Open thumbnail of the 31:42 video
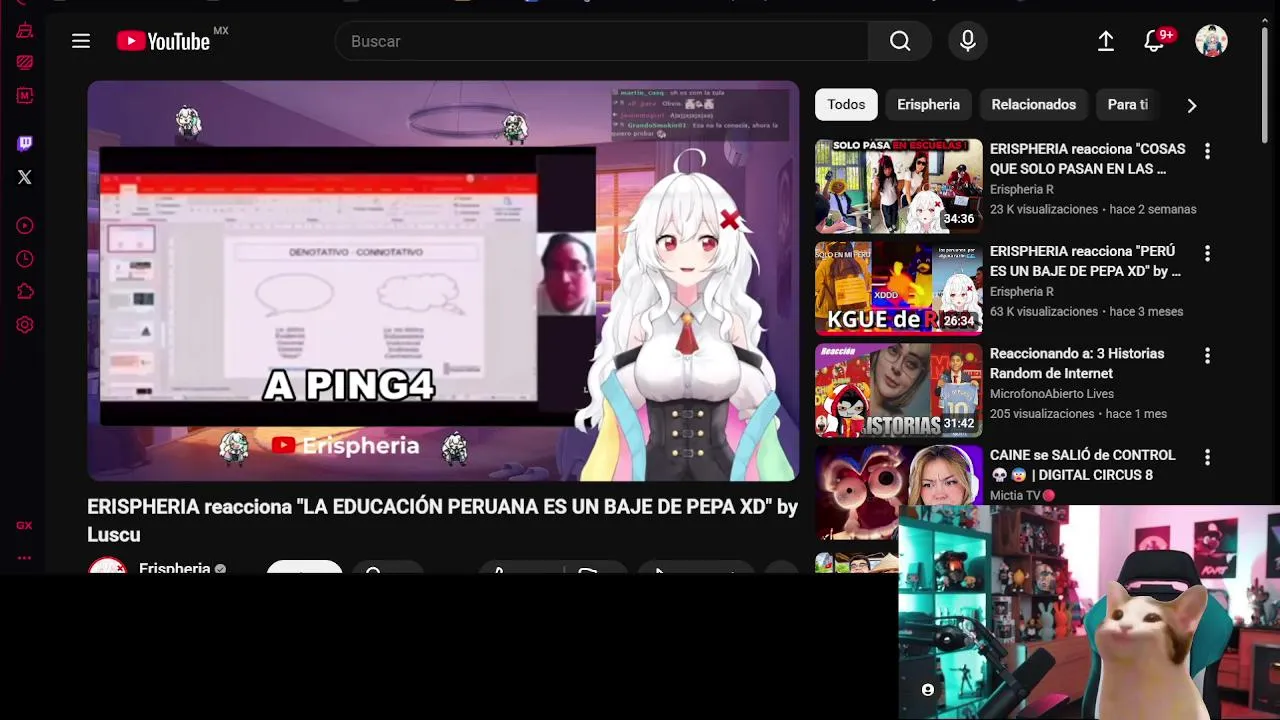Image resolution: width=1280 pixels, height=720 pixels. 899,390
